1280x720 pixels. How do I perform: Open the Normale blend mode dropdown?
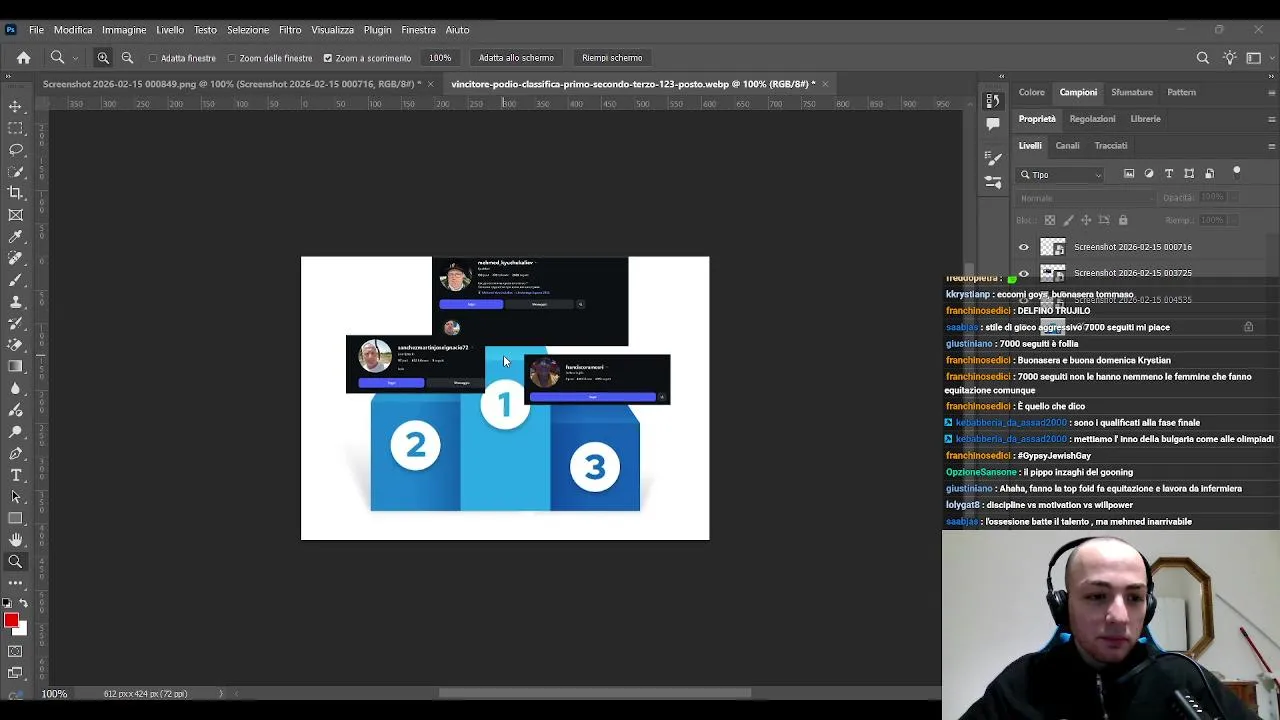(x=1086, y=198)
